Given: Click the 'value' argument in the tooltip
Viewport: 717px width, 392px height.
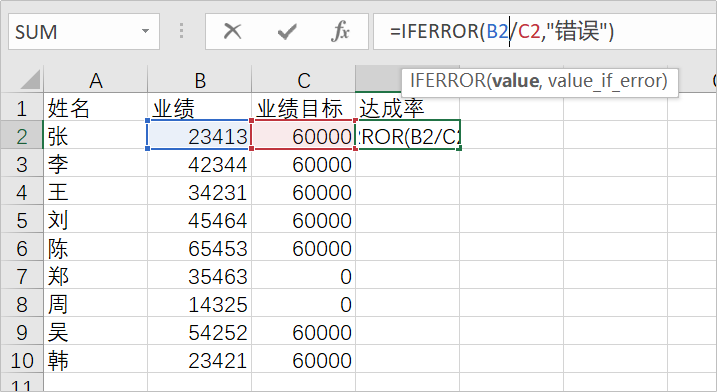Looking at the screenshot, I should pos(515,81).
